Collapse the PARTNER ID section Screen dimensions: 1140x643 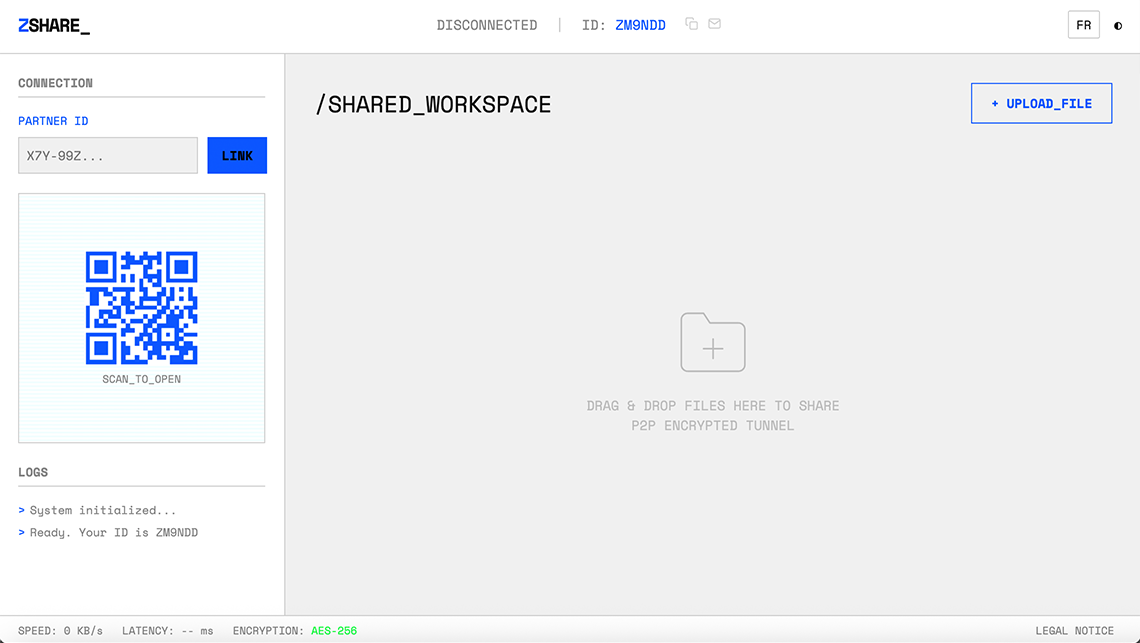(x=52, y=120)
